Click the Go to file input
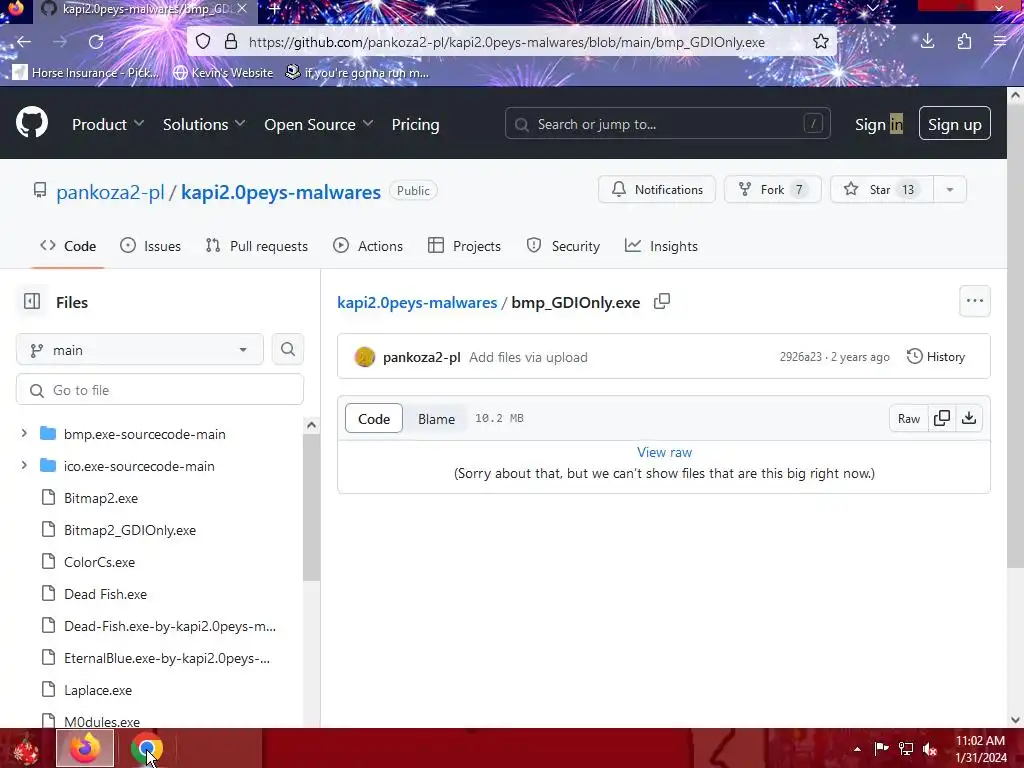 160,390
